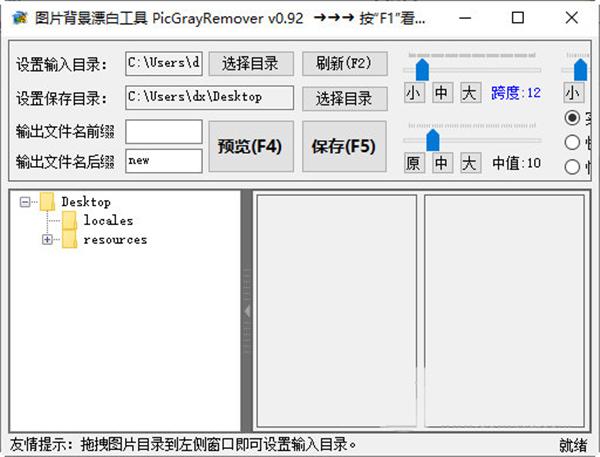Select the Desktop folder icon in tree
Image resolution: width=600 pixels, height=457 pixels.
click(x=47, y=202)
